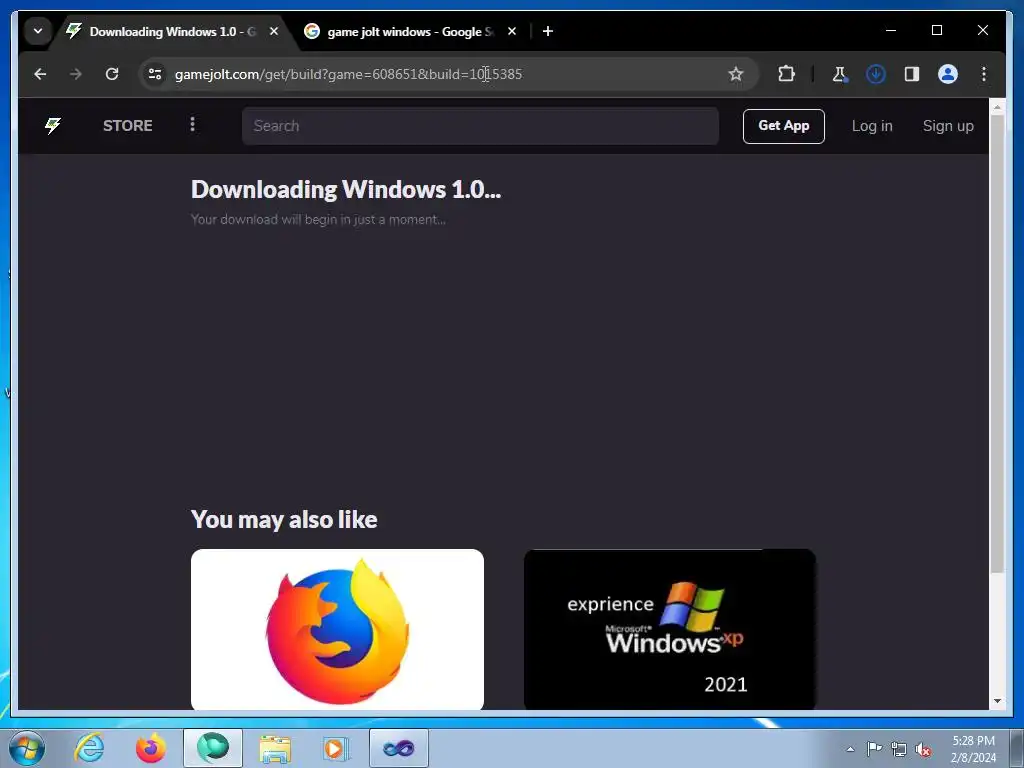Click the Sign up link
The height and width of the screenshot is (768, 1024).
click(948, 125)
